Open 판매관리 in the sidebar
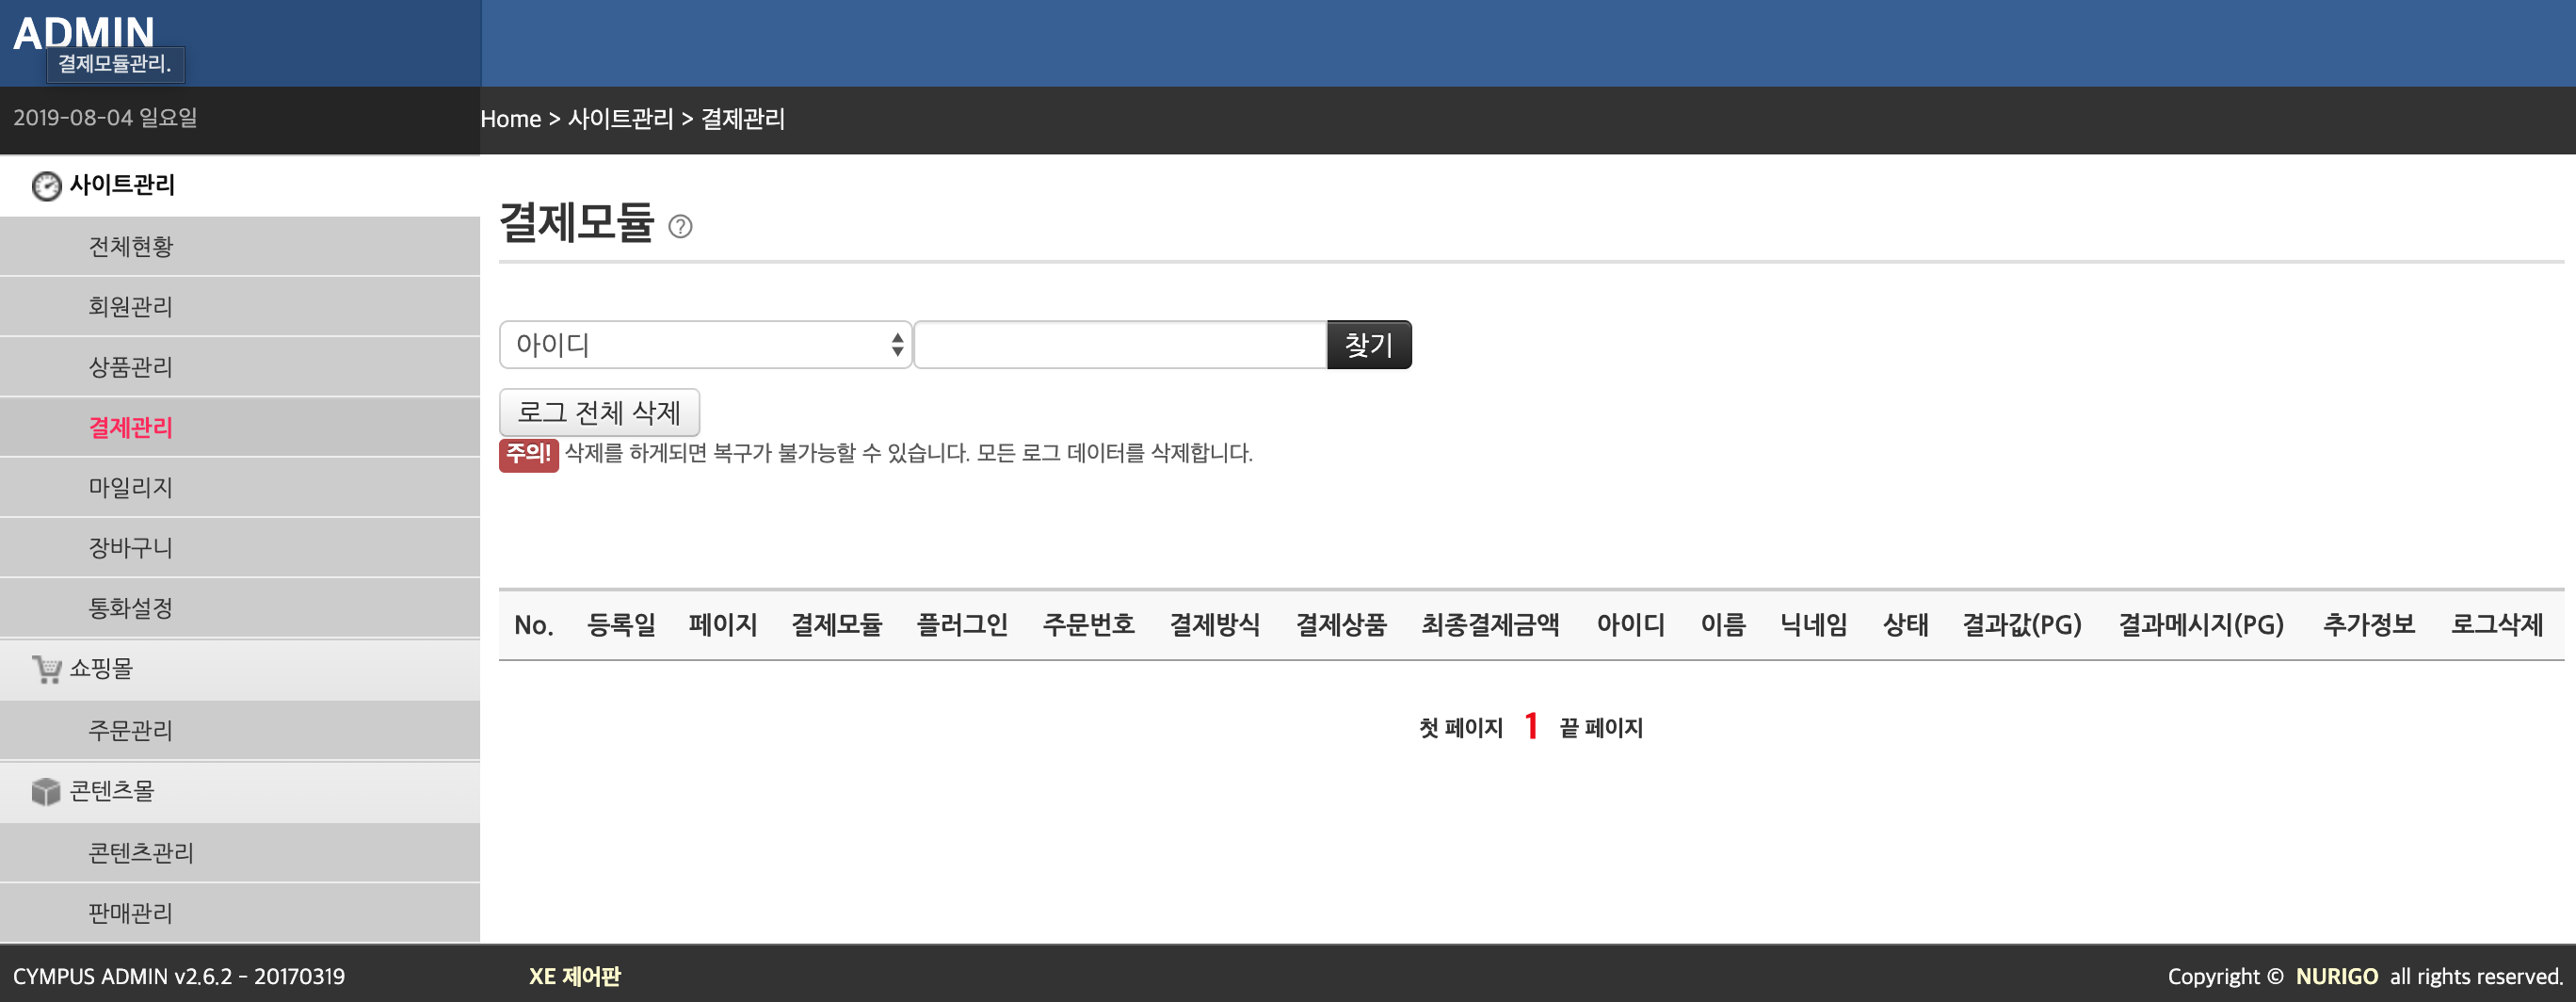 [240, 912]
